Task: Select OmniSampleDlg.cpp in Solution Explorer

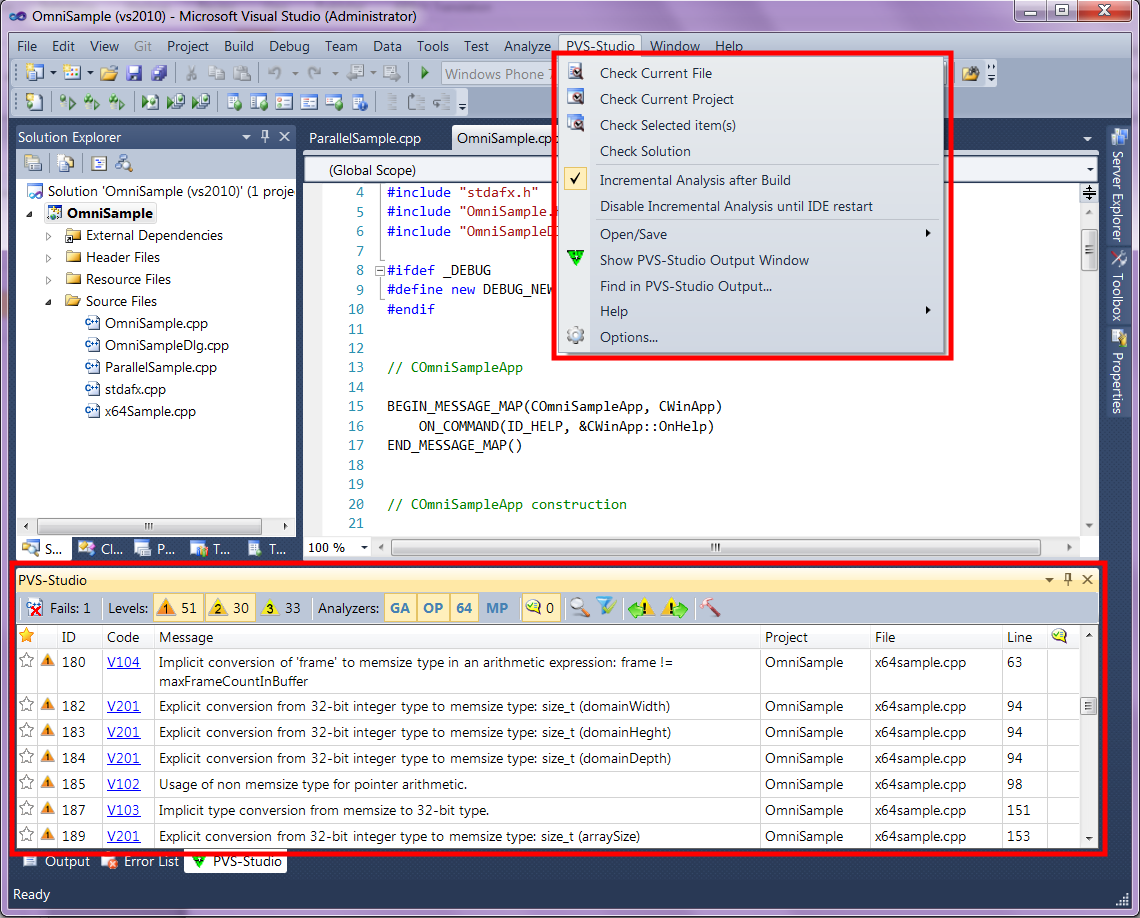Action: [x=157, y=345]
